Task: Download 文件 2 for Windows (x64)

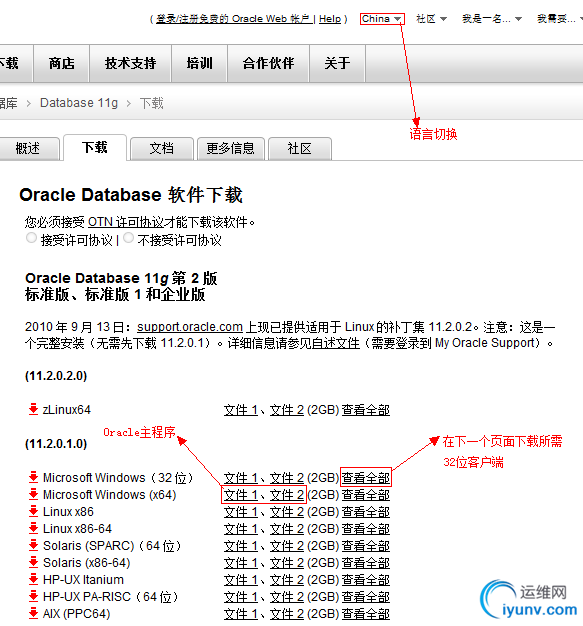Action: pos(287,495)
